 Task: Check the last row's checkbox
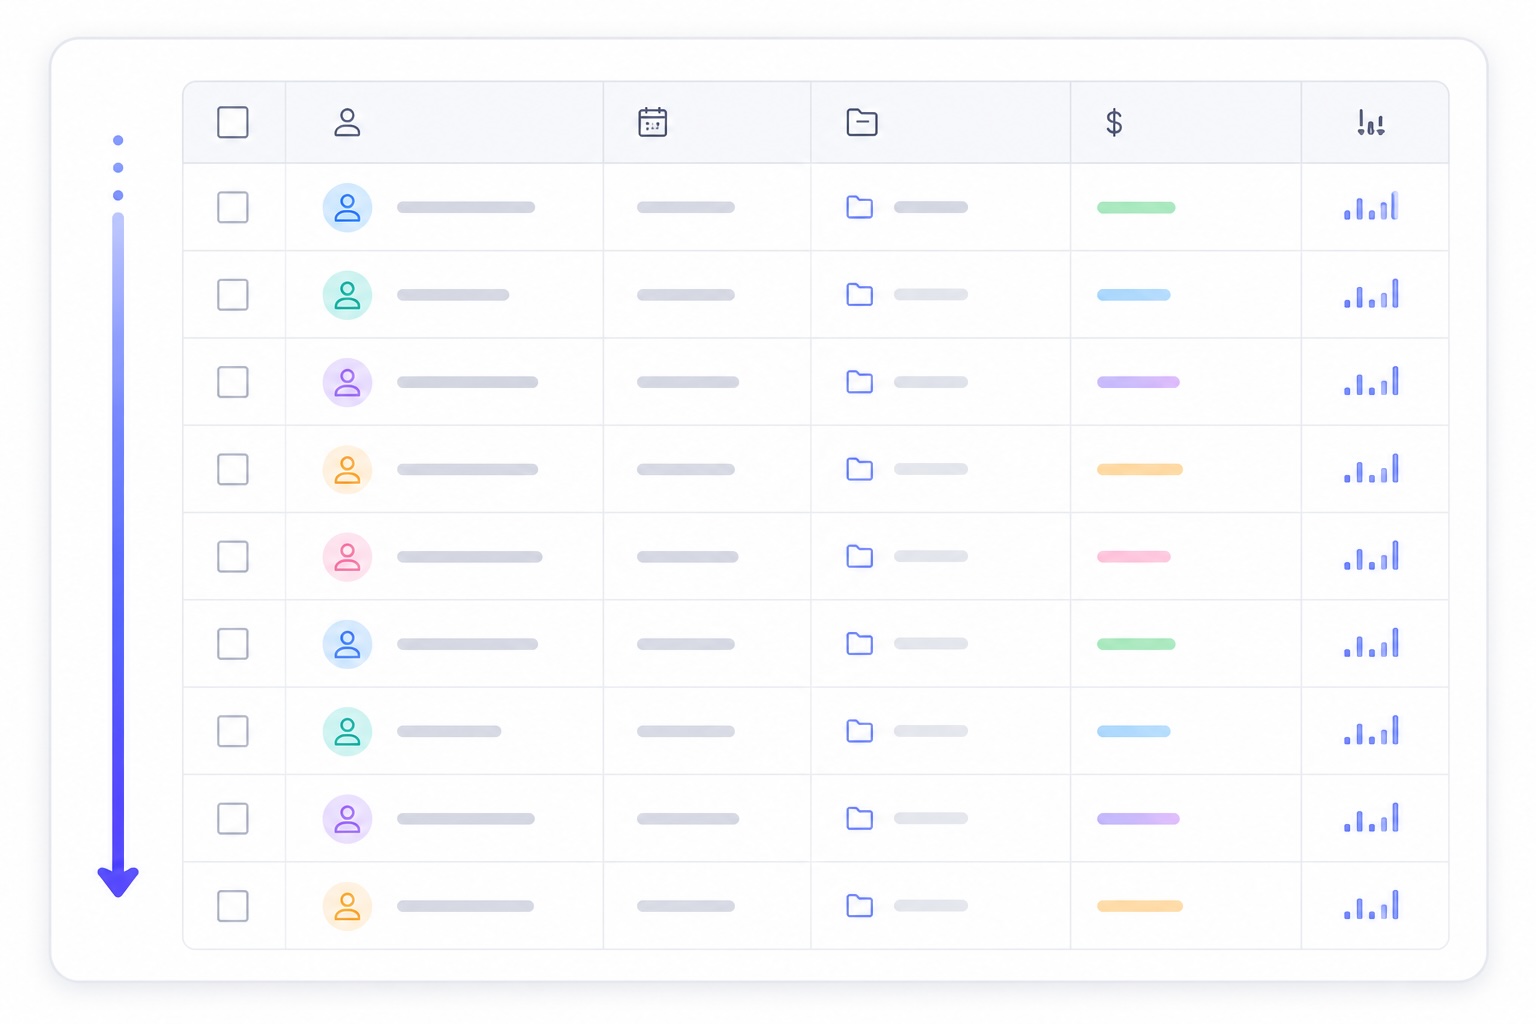pyautogui.click(x=233, y=906)
